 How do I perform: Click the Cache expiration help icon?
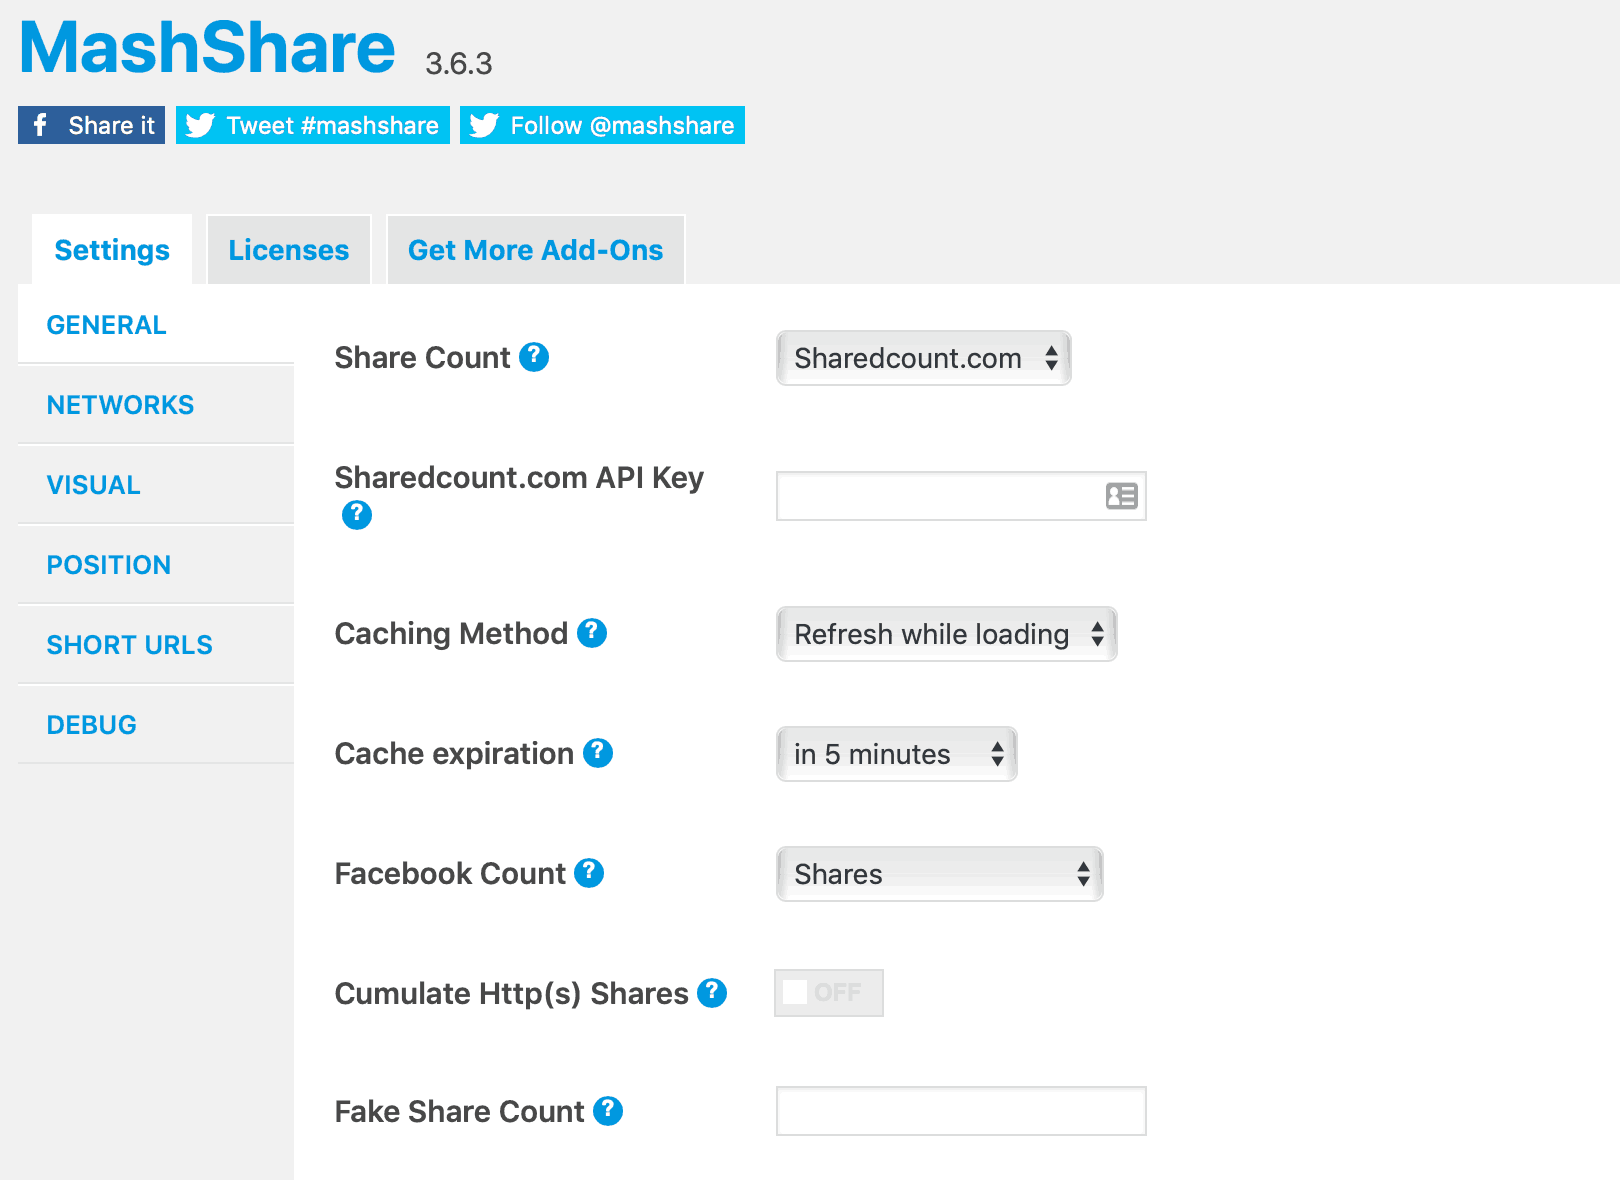[598, 753]
